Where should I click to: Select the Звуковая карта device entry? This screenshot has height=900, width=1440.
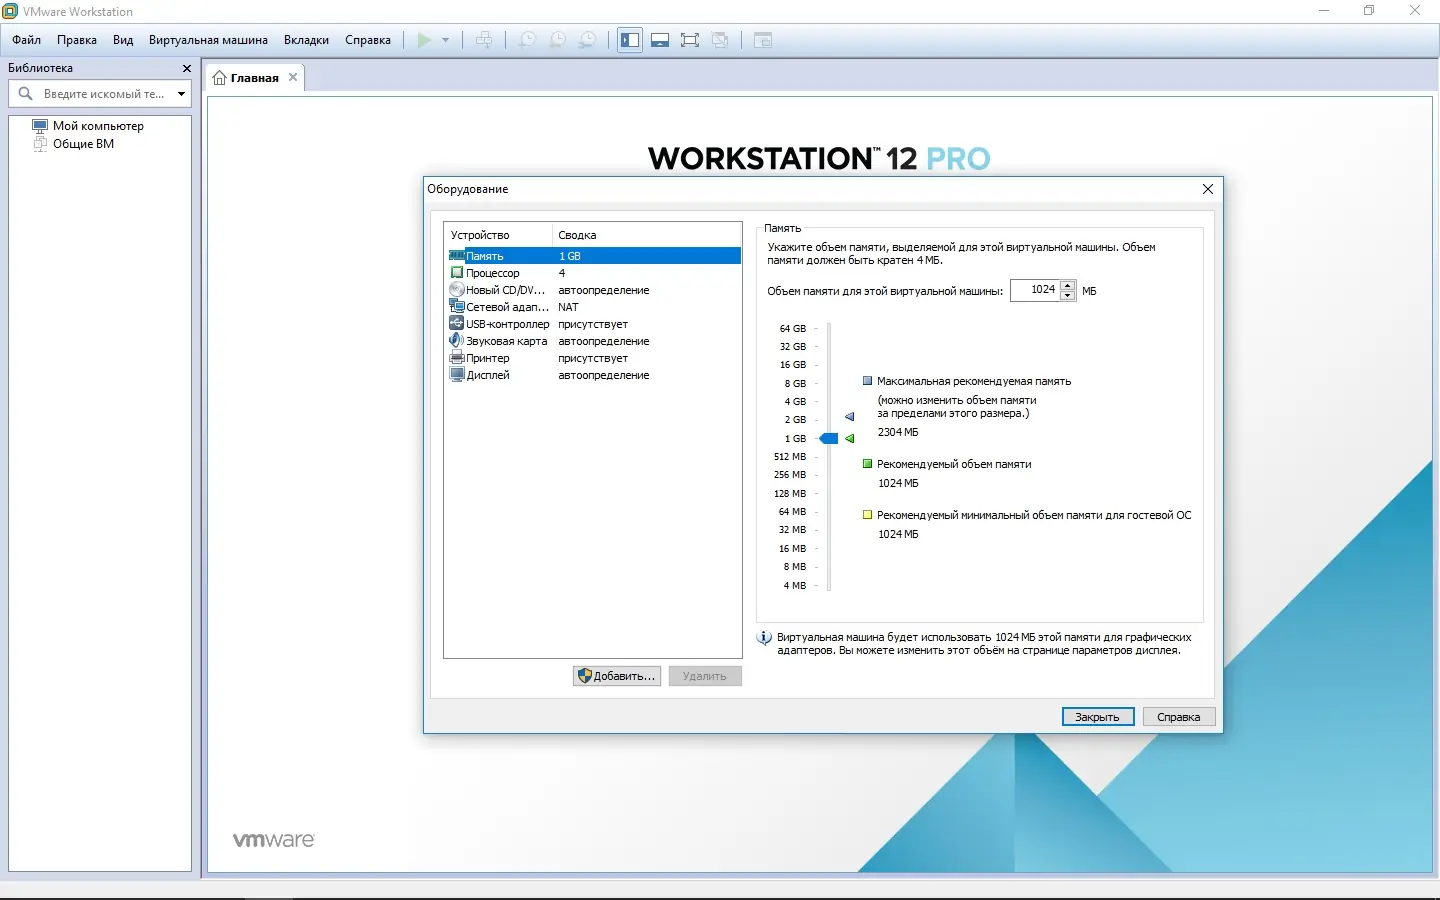coord(505,341)
